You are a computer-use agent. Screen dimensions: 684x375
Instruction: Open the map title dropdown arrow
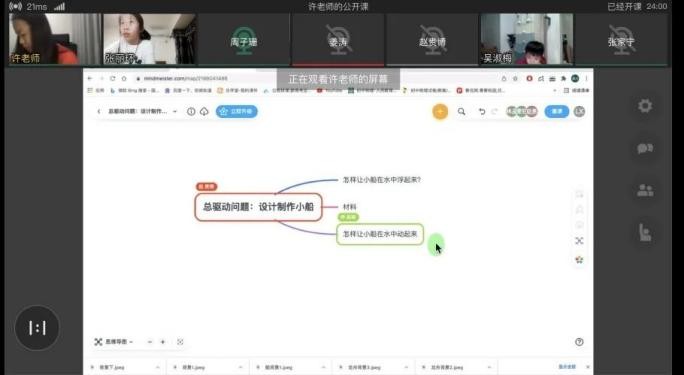point(175,112)
